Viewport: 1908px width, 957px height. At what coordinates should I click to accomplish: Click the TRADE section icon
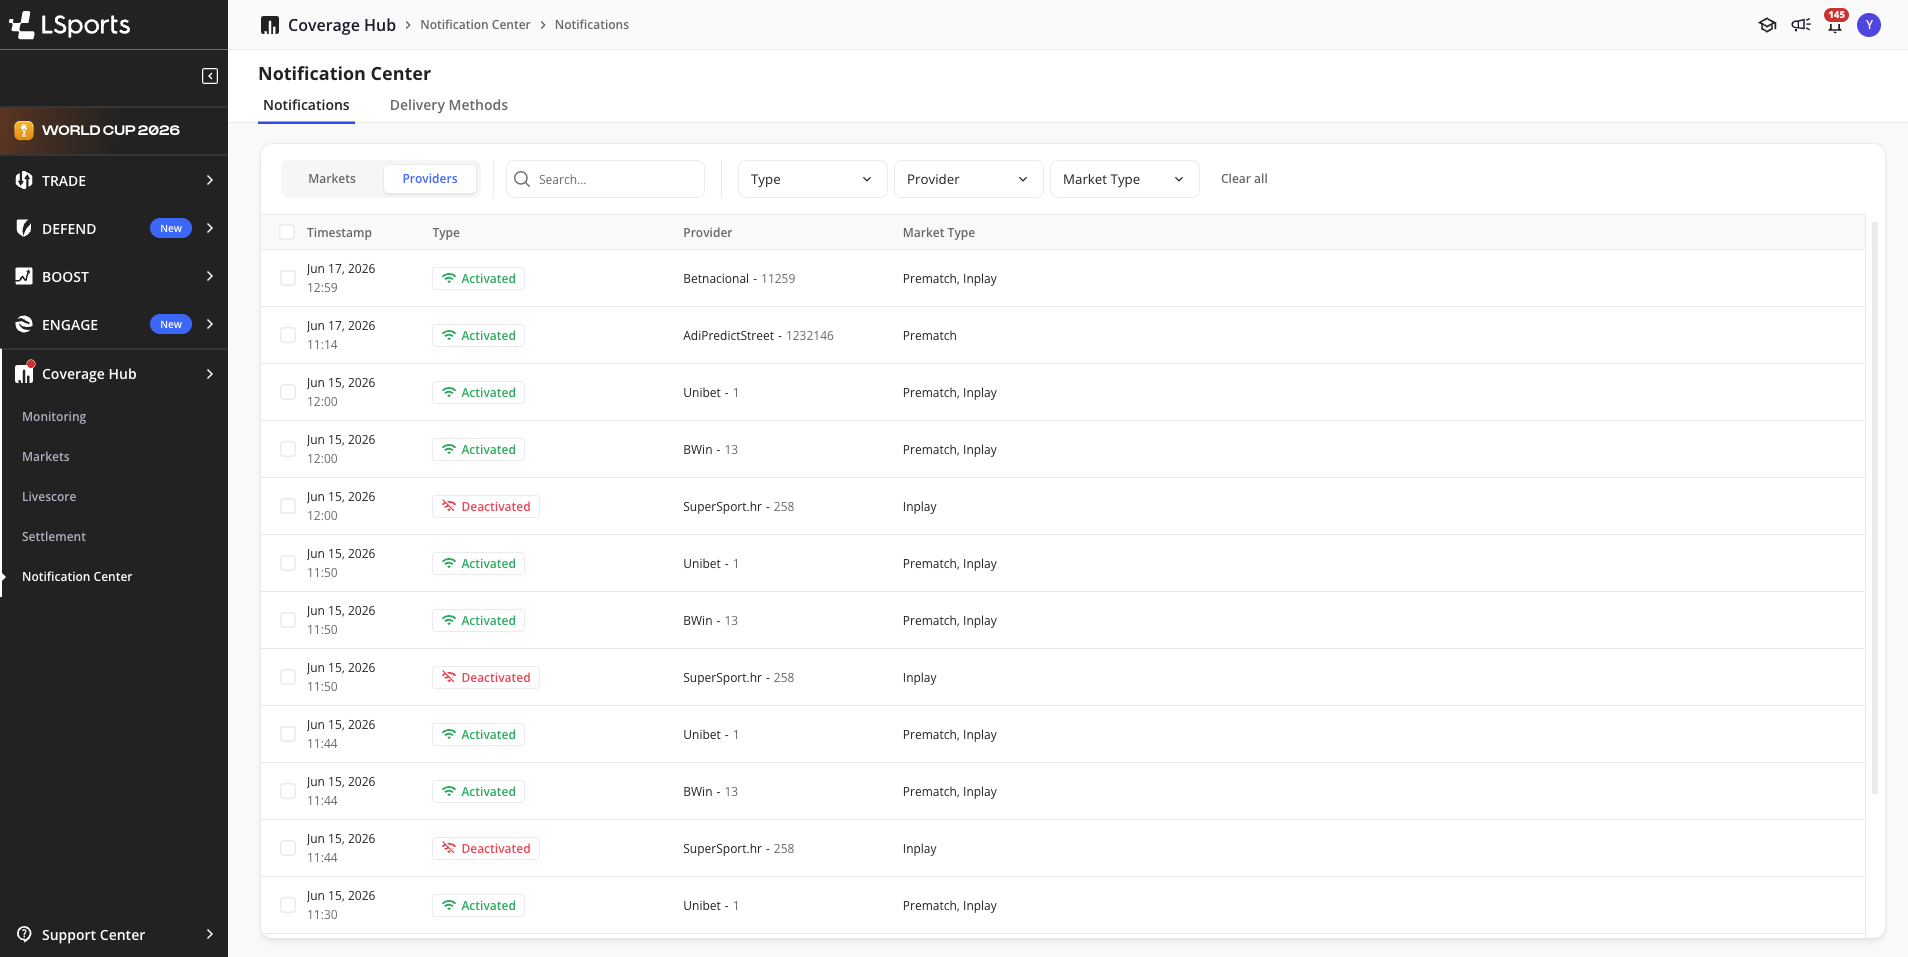pos(24,180)
